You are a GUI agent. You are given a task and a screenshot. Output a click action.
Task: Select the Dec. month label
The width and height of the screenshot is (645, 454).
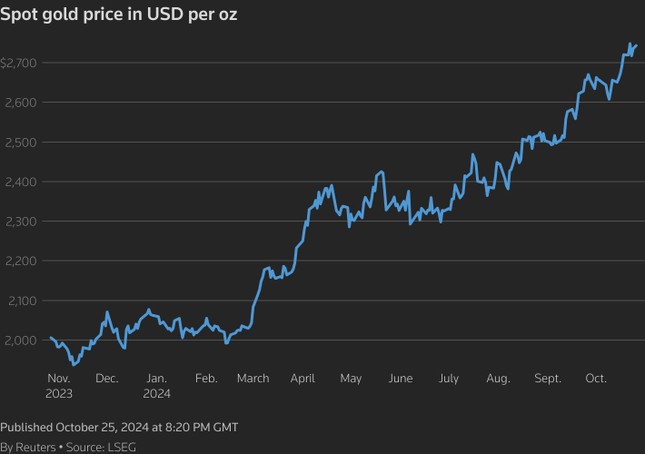107,378
